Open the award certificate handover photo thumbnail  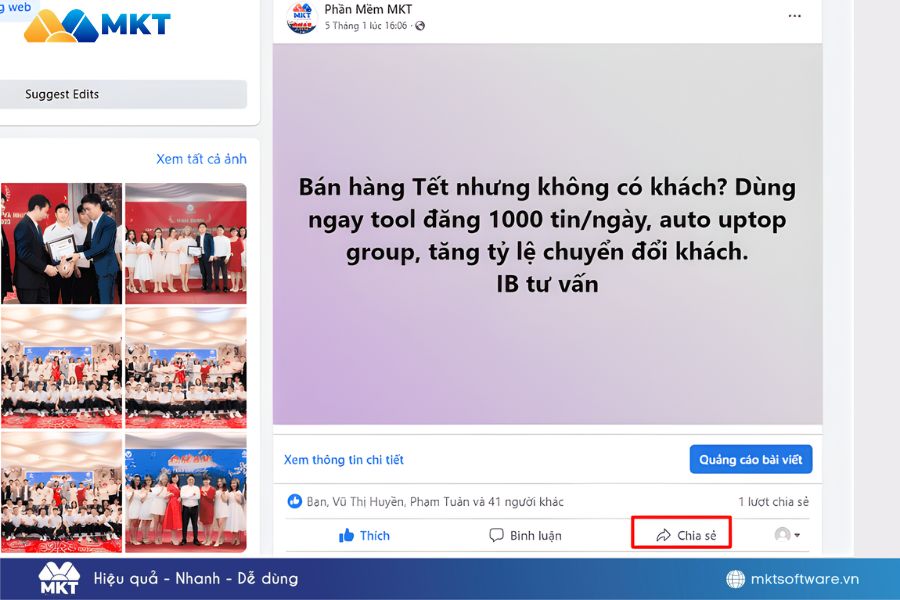(61, 243)
